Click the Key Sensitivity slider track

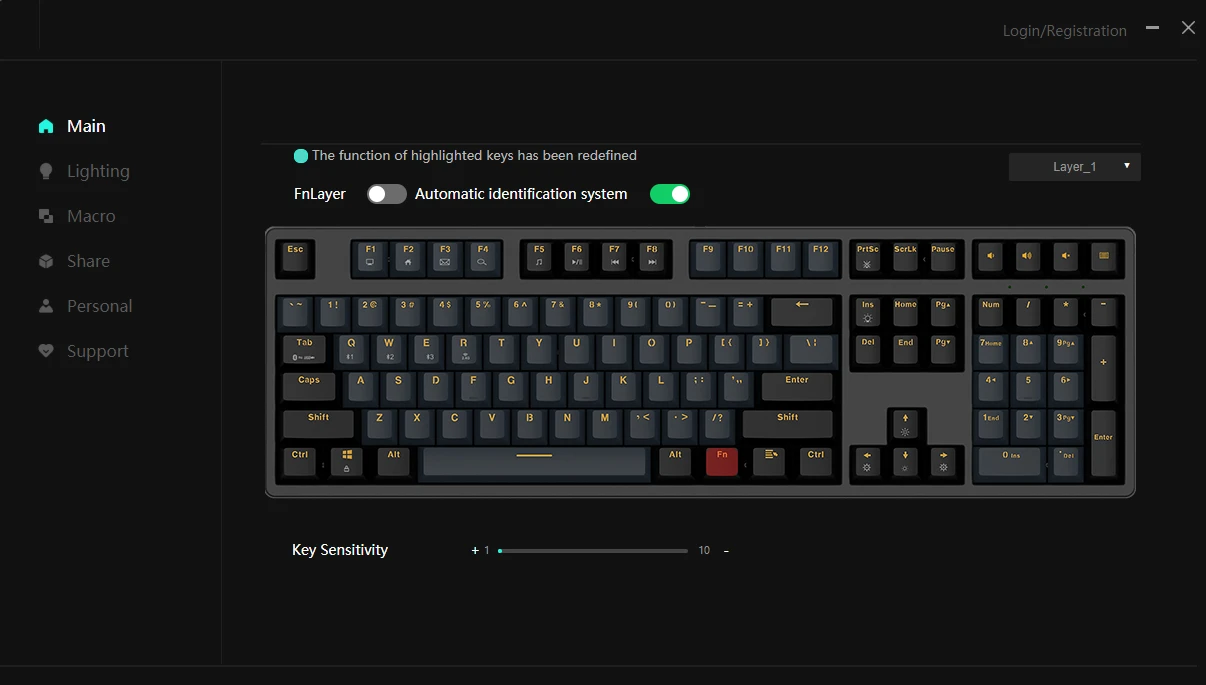click(593, 551)
